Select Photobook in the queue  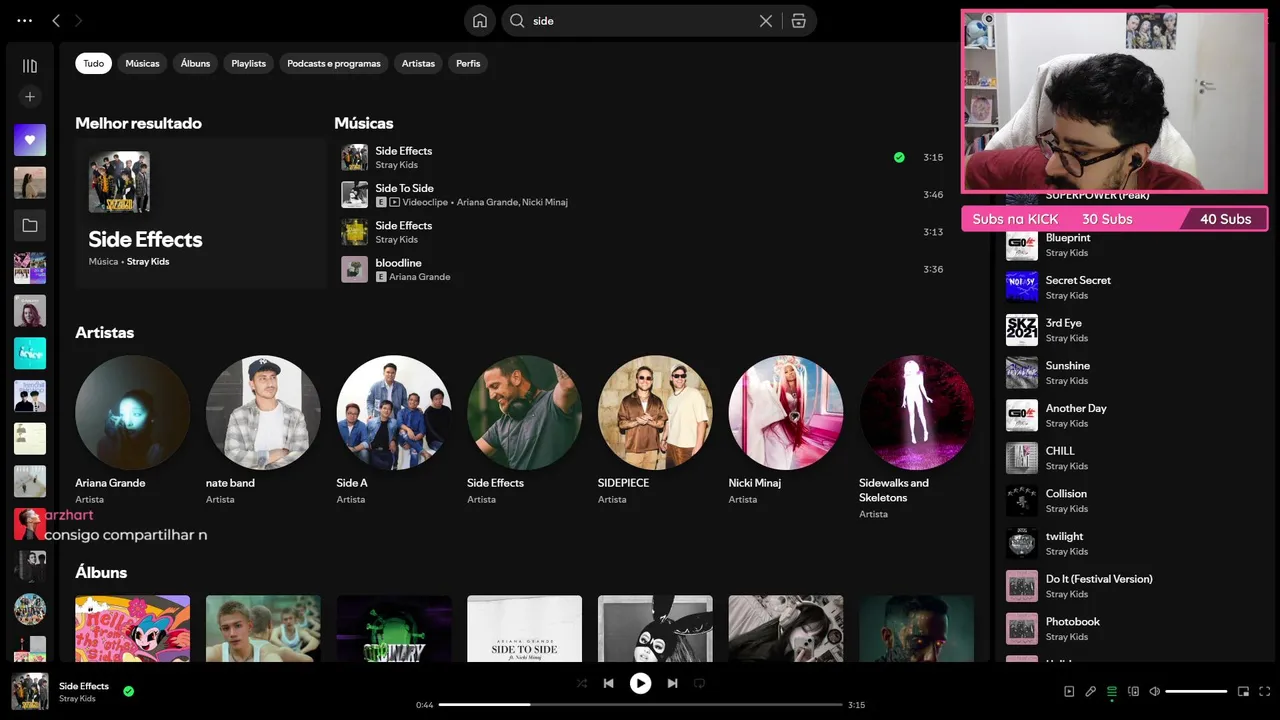point(1134,629)
